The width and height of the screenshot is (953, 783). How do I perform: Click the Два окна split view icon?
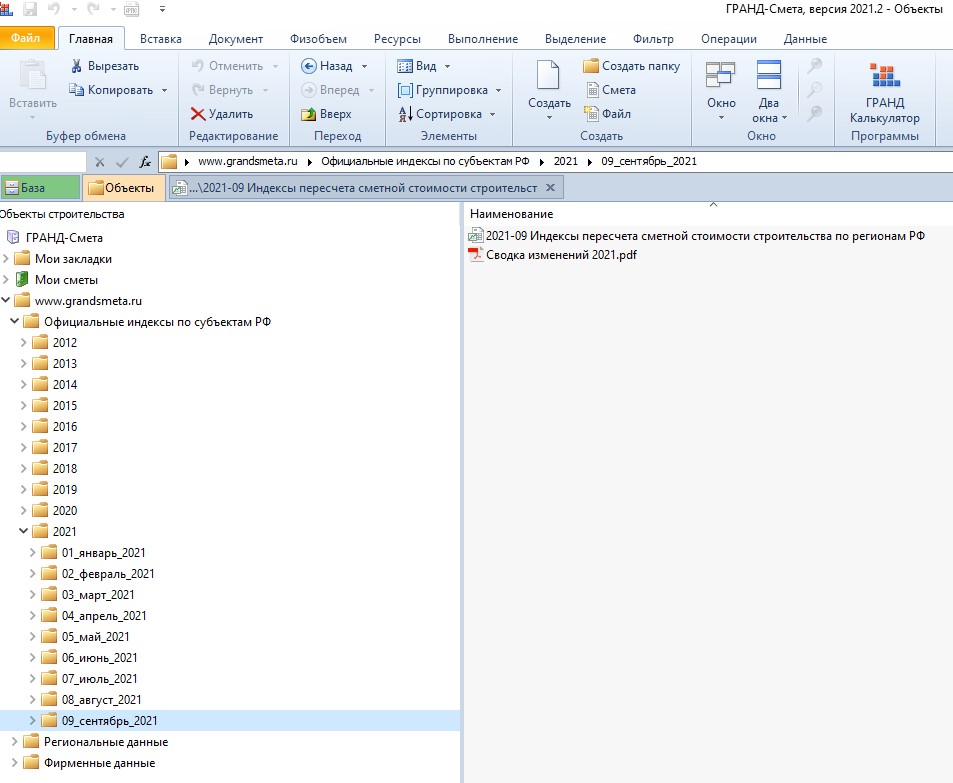pyautogui.click(x=768, y=77)
